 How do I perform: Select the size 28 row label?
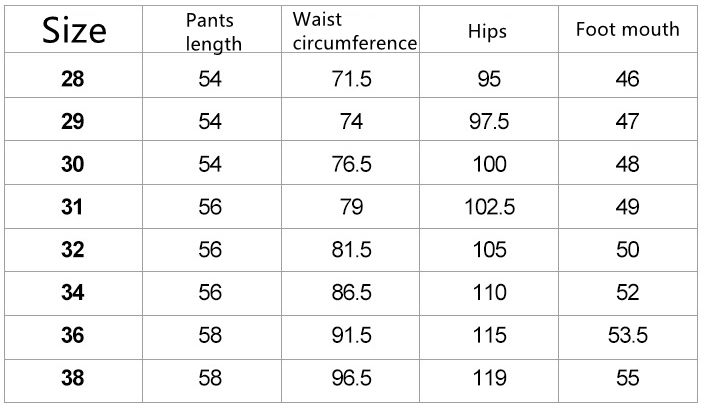[73, 79]
